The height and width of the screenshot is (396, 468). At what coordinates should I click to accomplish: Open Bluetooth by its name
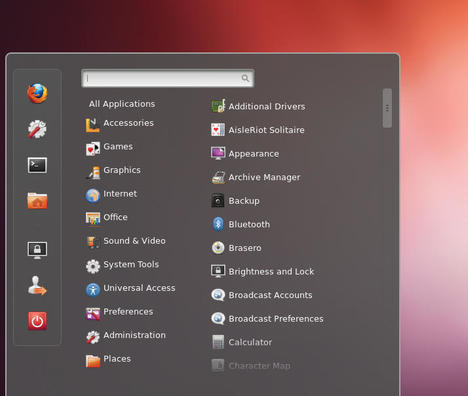249,224
